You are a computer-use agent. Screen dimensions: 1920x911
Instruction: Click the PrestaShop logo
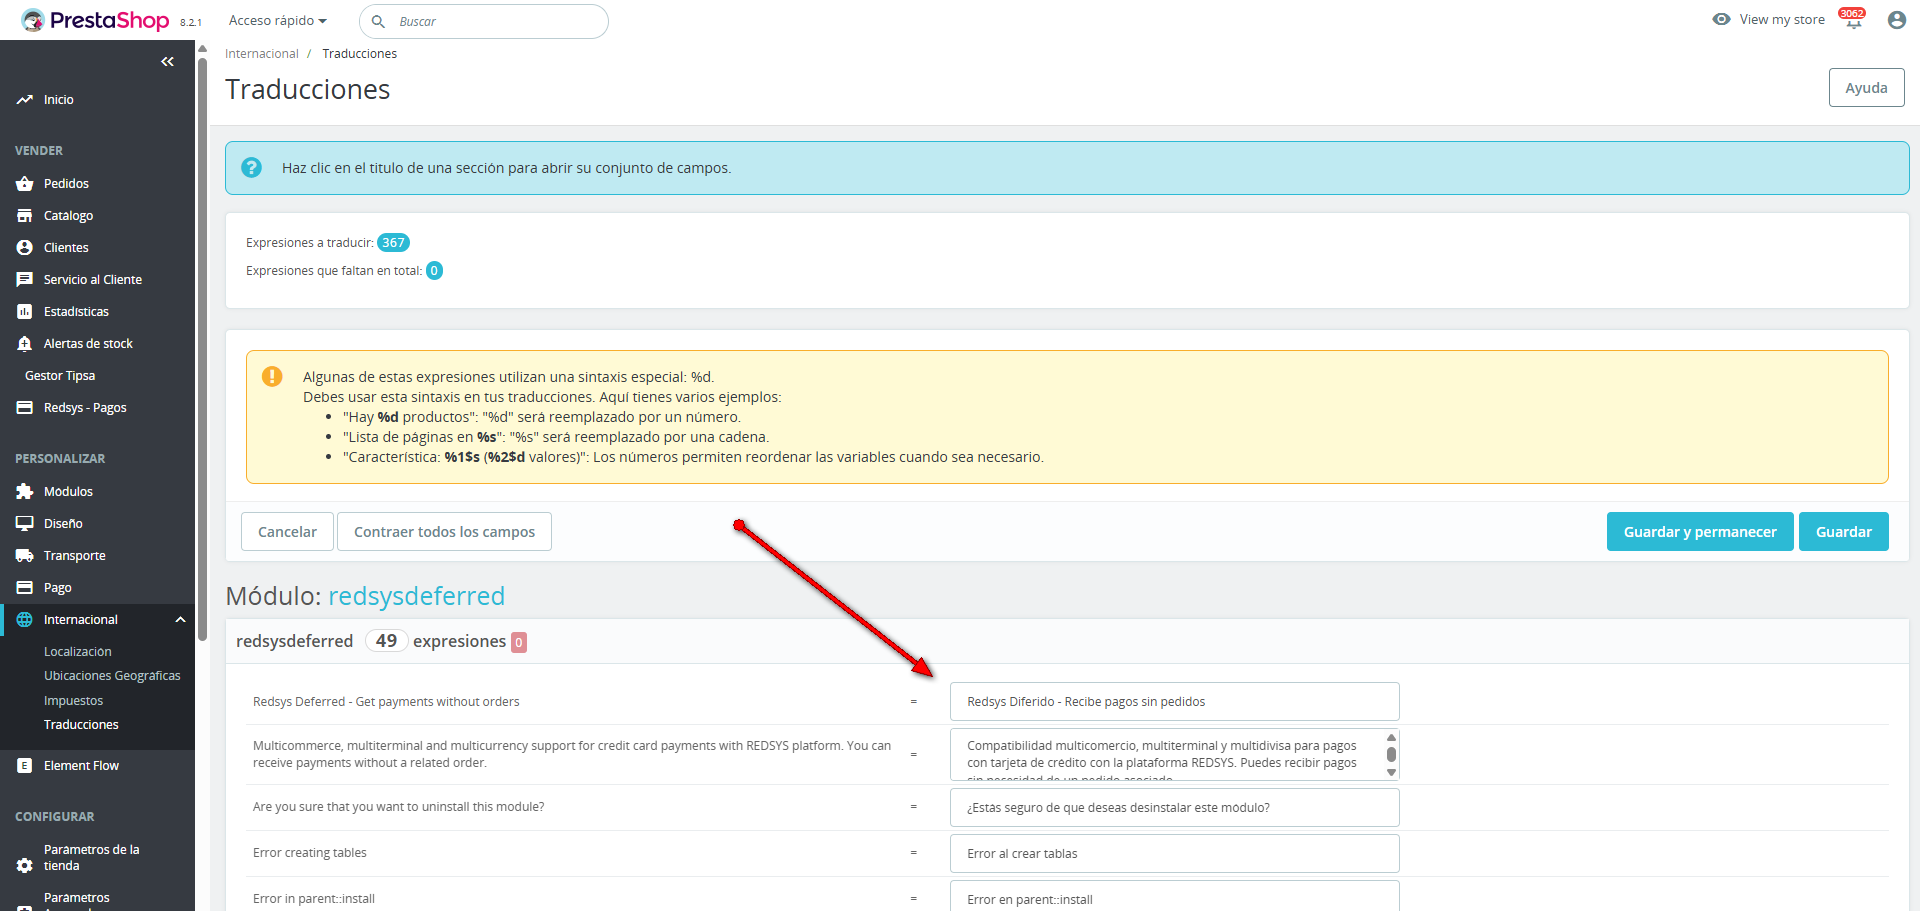coord(95,20)
